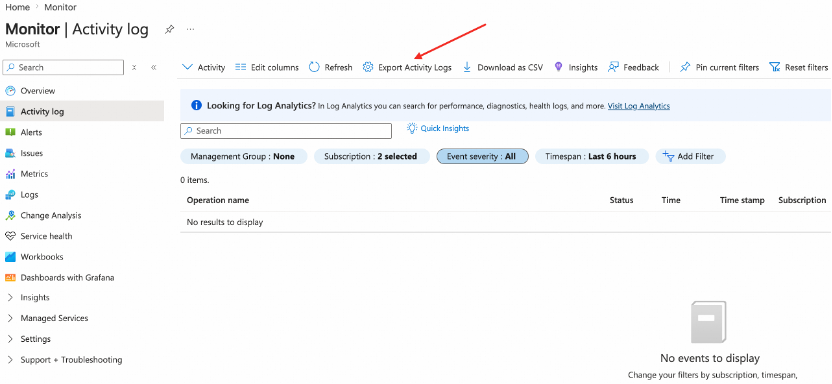Click the Export Activity Logs label

tap(415, 67)
